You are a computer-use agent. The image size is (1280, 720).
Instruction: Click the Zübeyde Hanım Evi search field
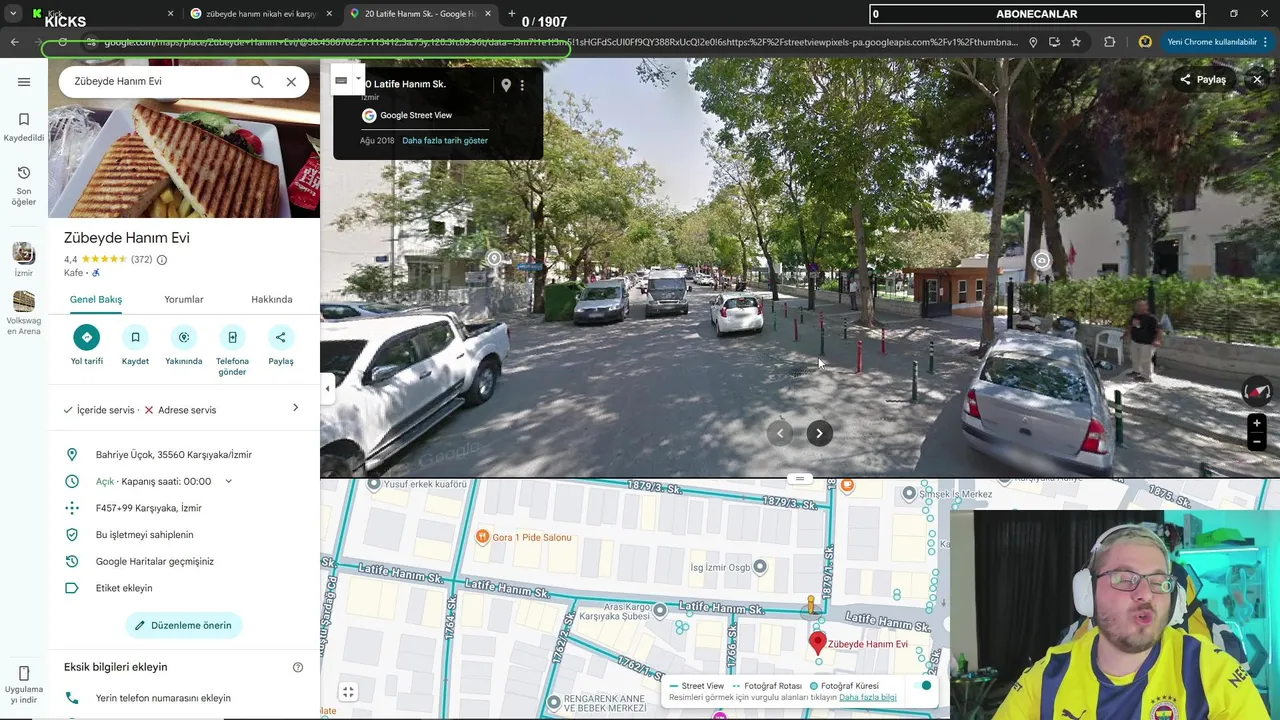point(155,82)
